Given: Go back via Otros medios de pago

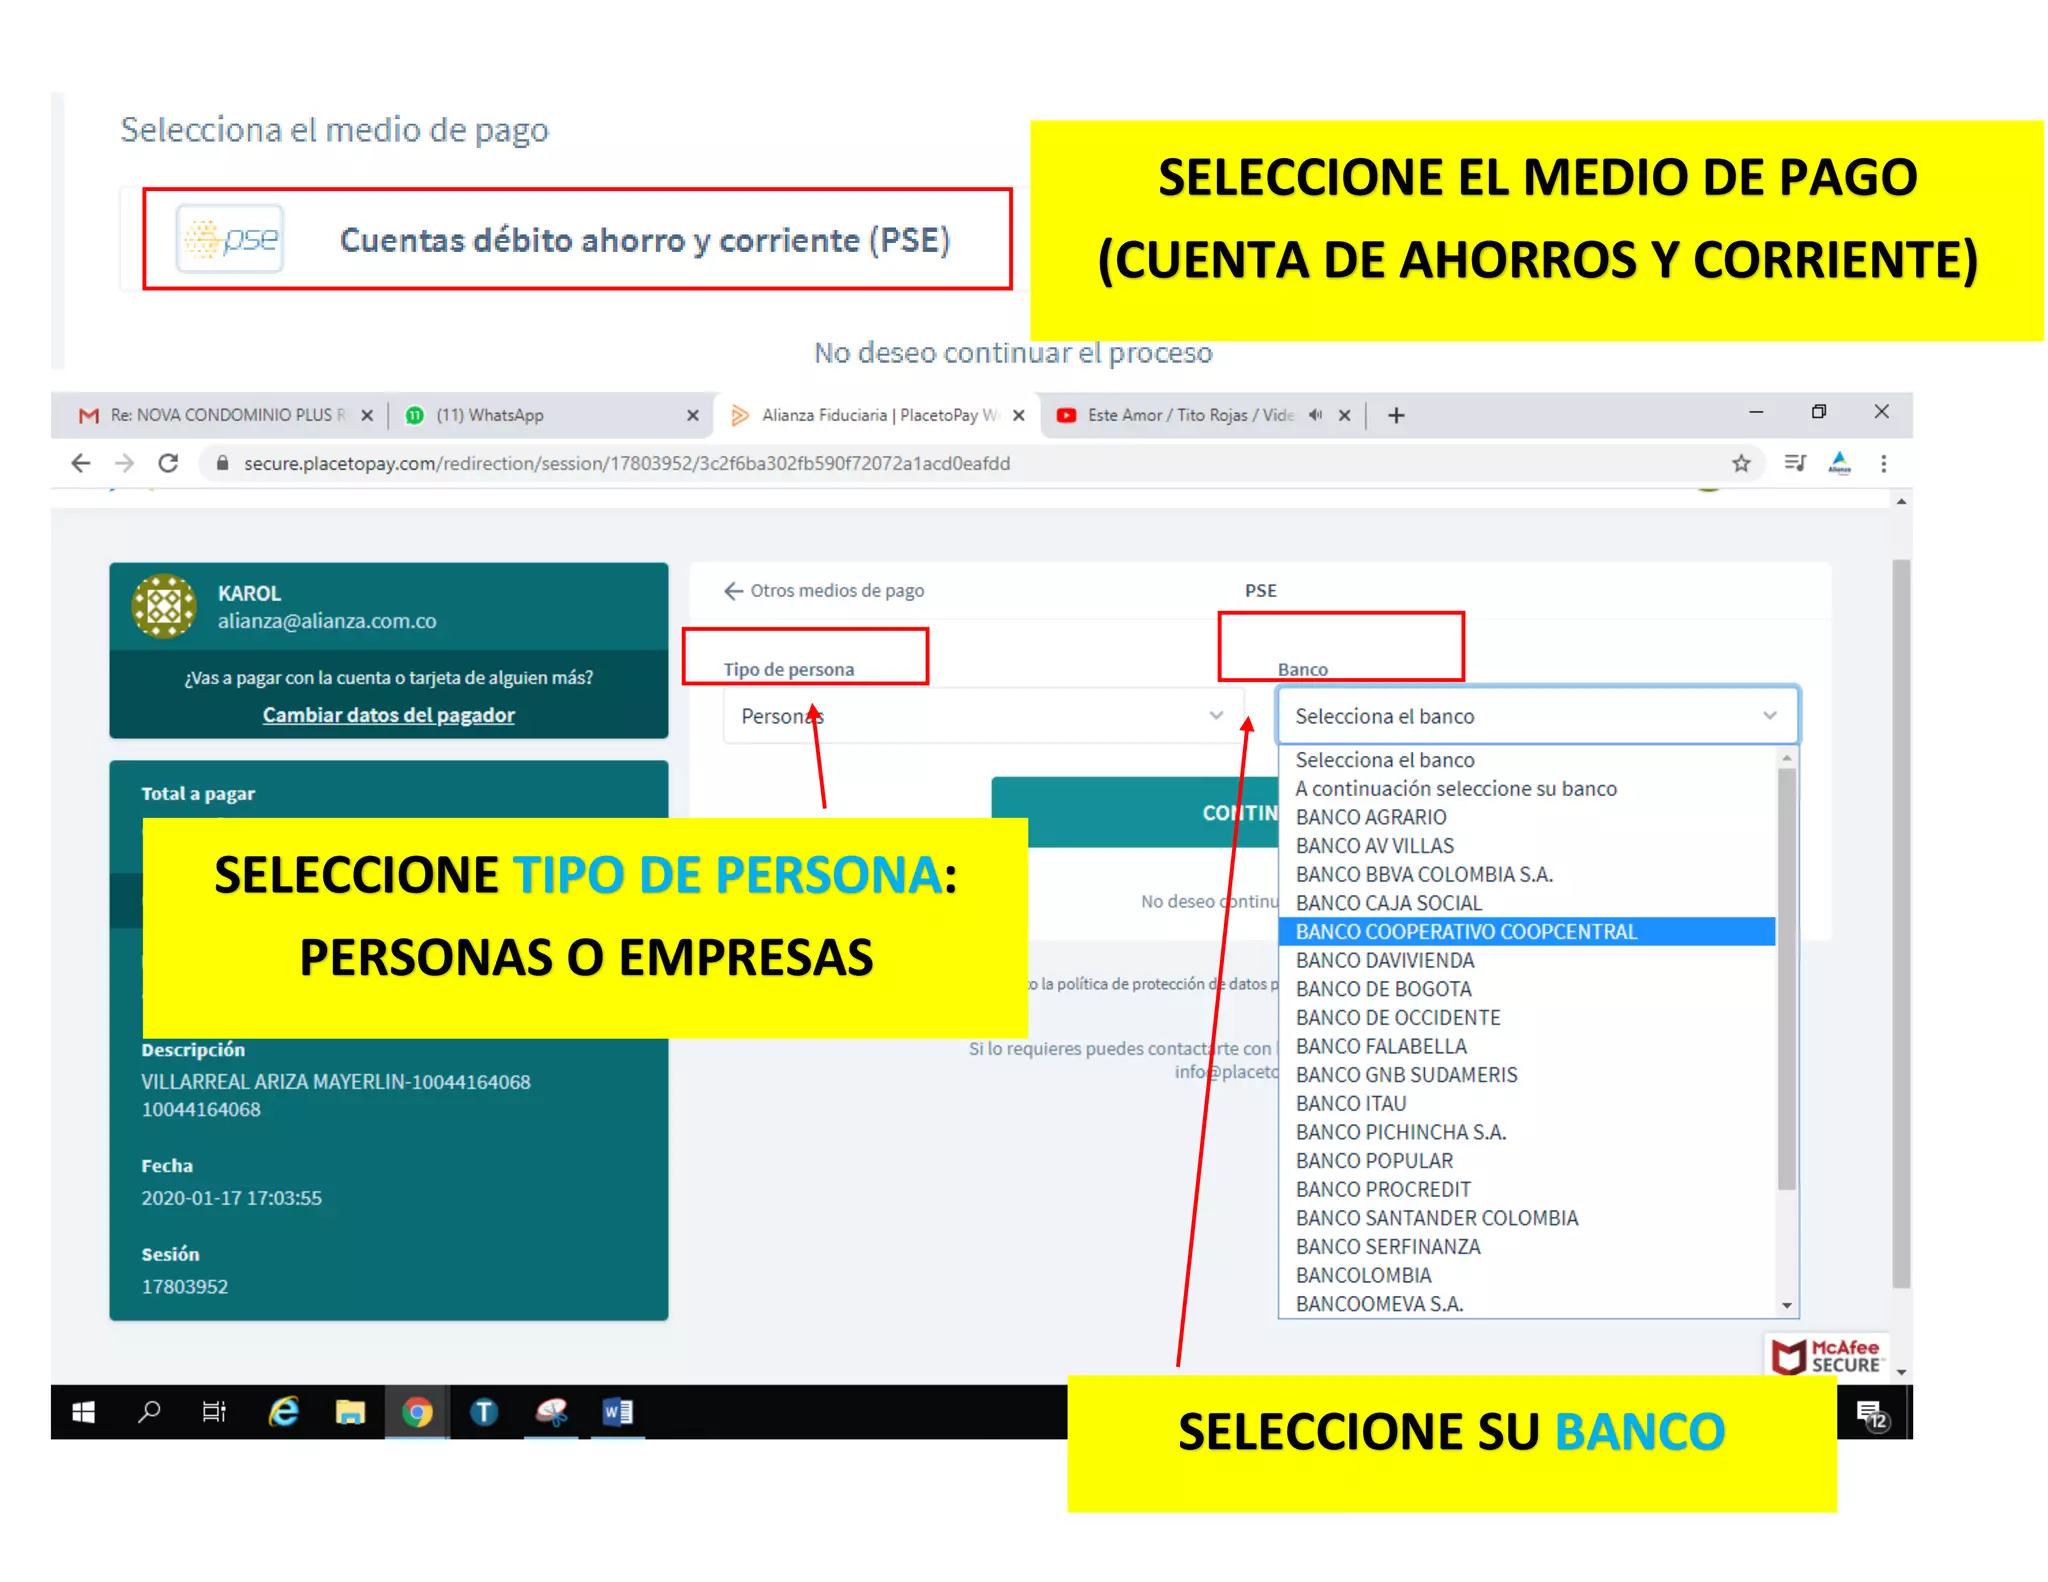Looking at the screenshot, I should [824, 591].
